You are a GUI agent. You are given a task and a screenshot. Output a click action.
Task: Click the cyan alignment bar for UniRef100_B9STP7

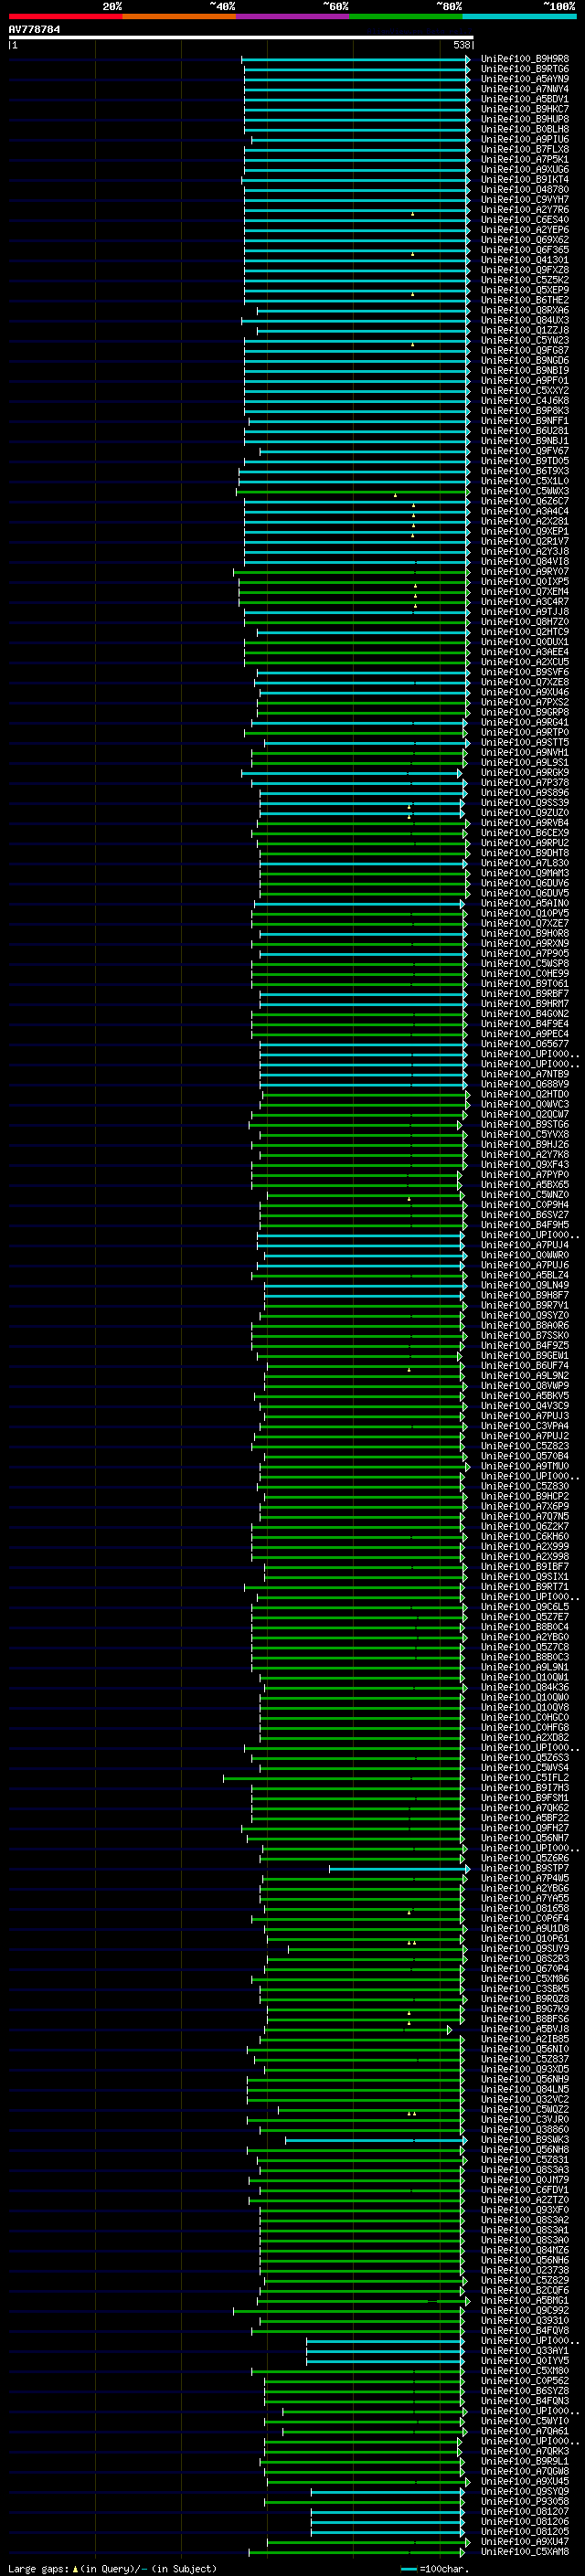pos(399,1868)
